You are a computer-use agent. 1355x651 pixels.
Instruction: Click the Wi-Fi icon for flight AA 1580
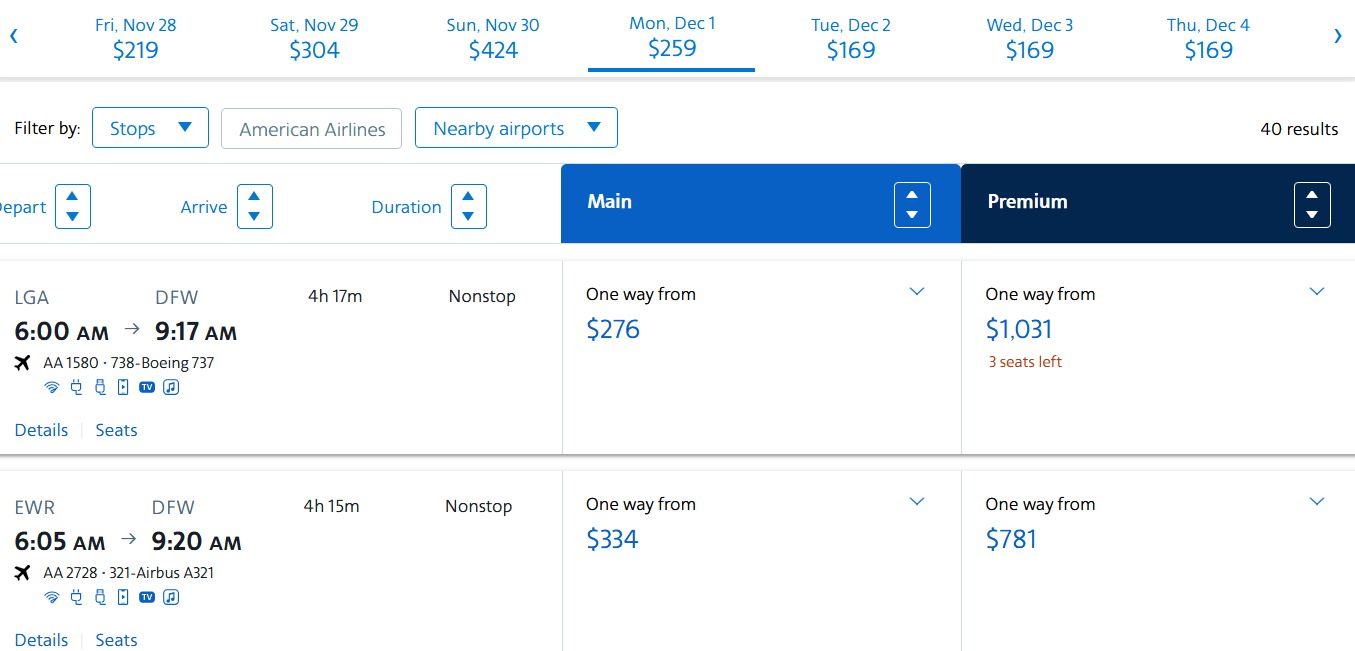point(52,387)
